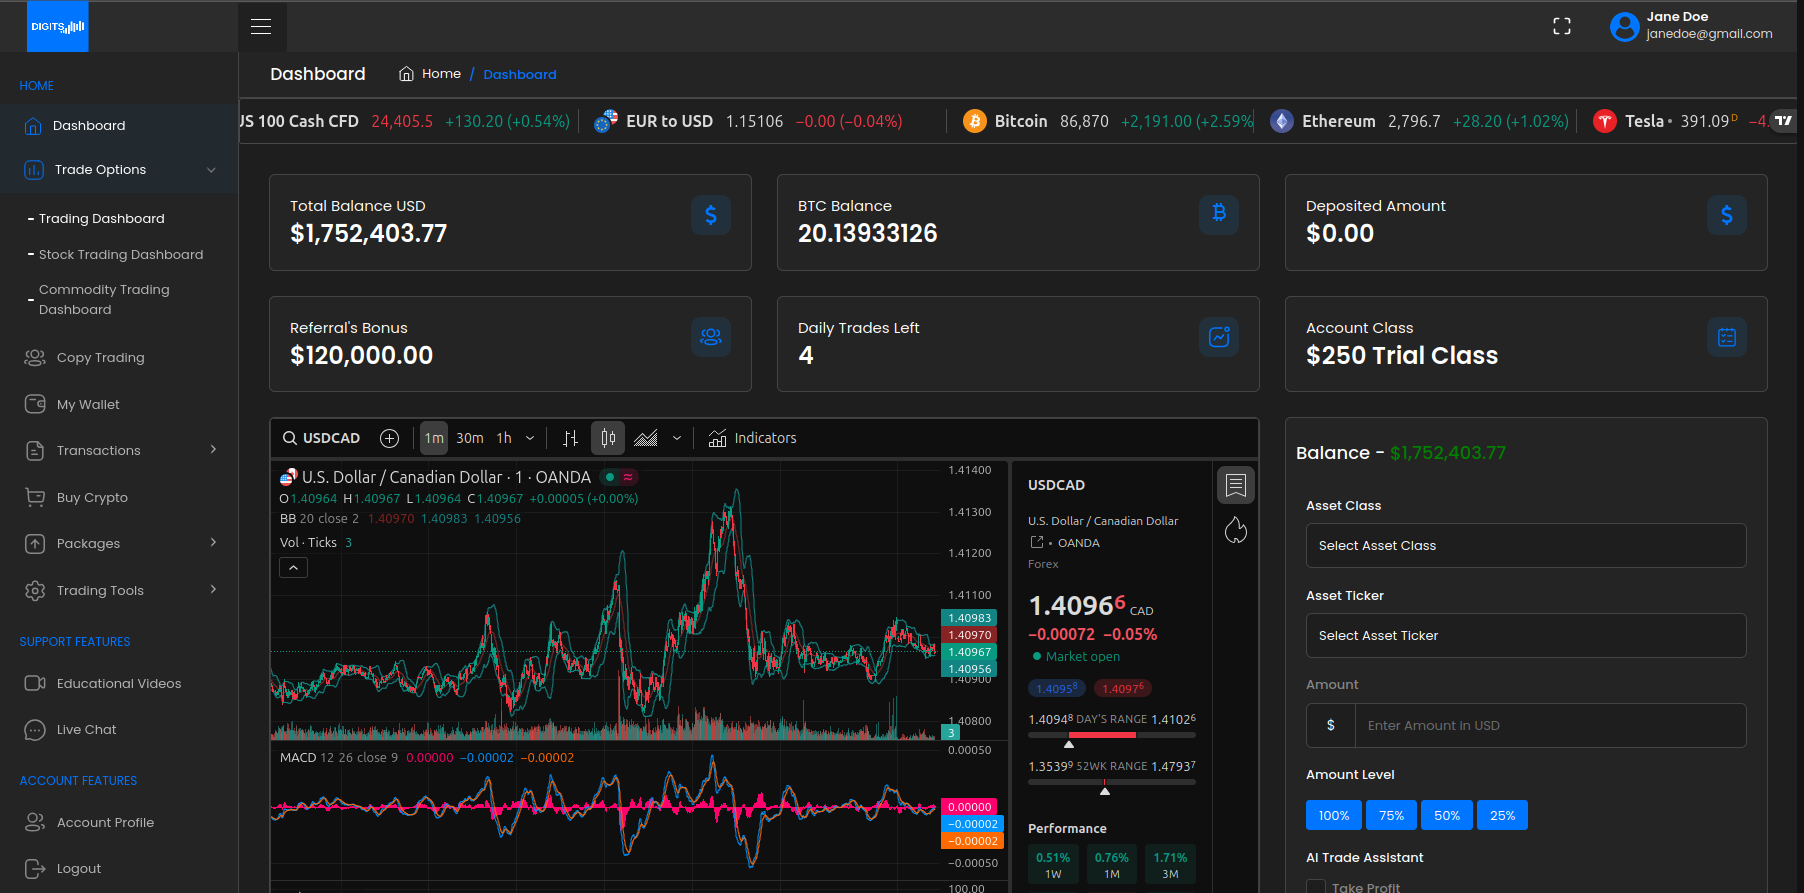The width and height of the screenshot is (1804, 893).
Task: Click the BTC Balance bitcoin icon
Action: click(x=1219, y=215)
